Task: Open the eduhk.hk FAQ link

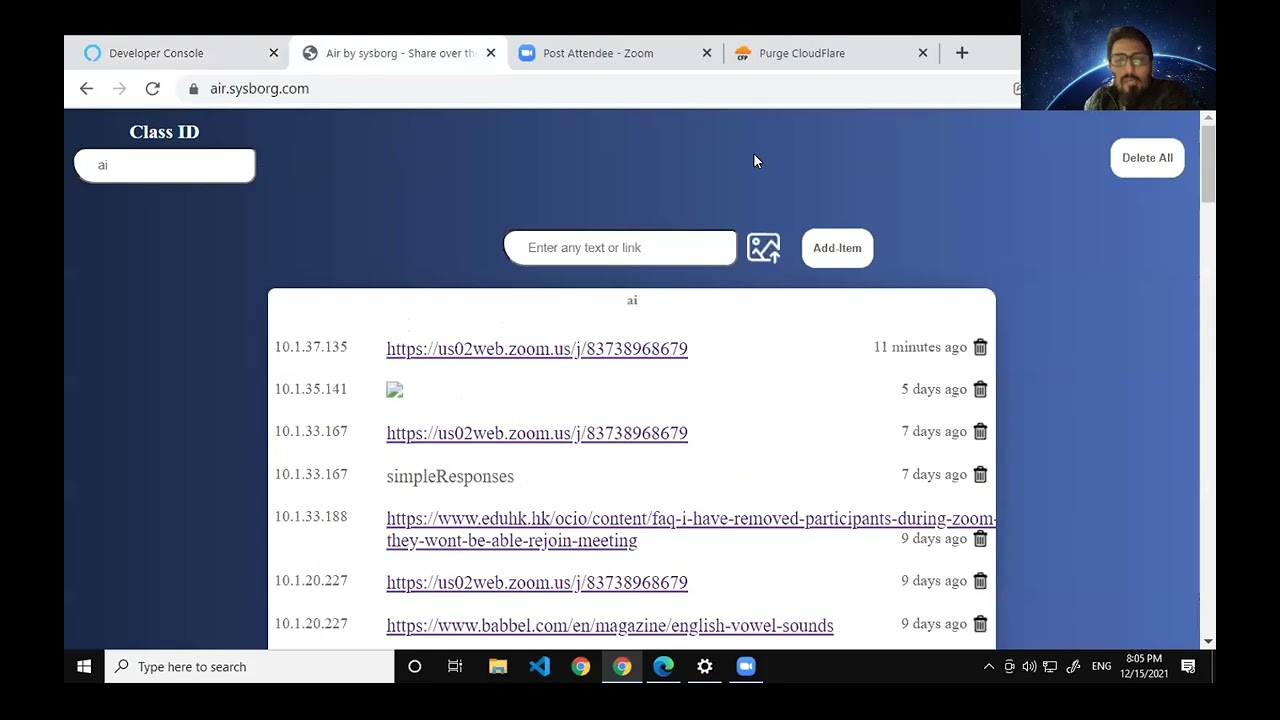Action: (x=690, y=529)
